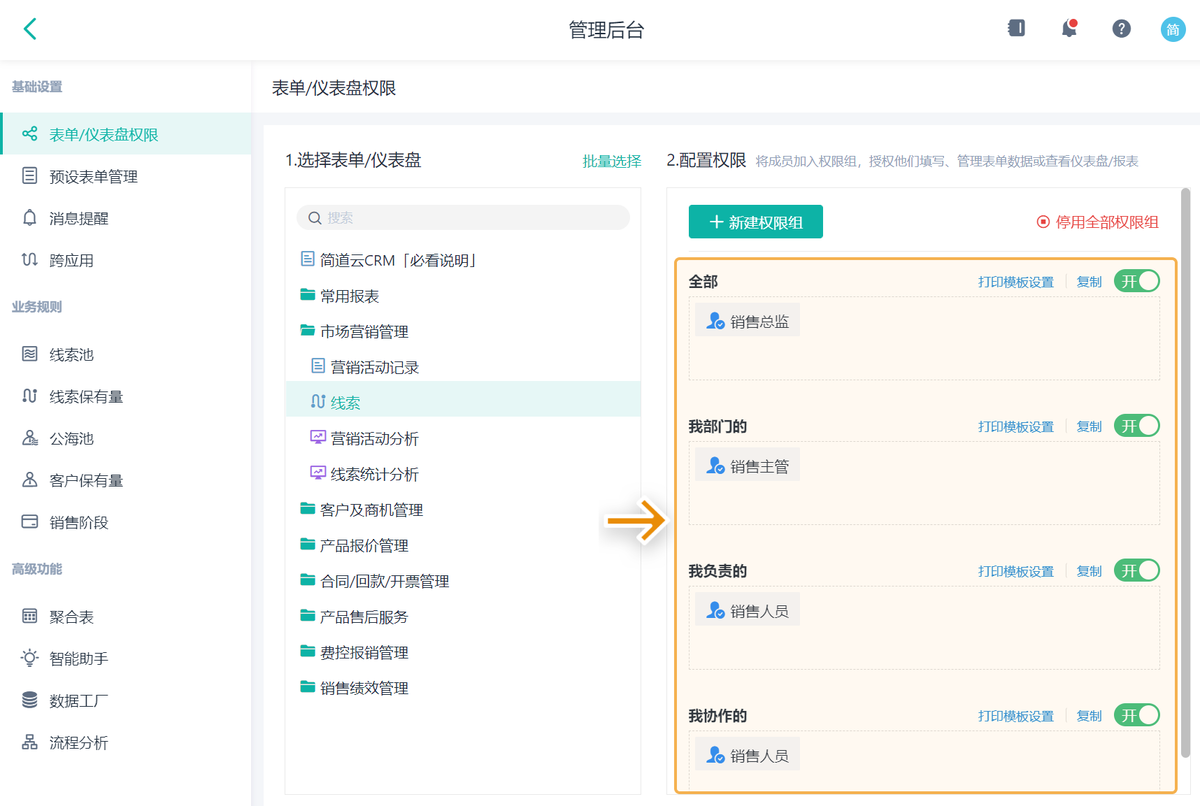This screenshot has height=806, width=1200.
Task: Select 消息提醒 menu item
Action: pyautogui.click(x=79, y=219)
